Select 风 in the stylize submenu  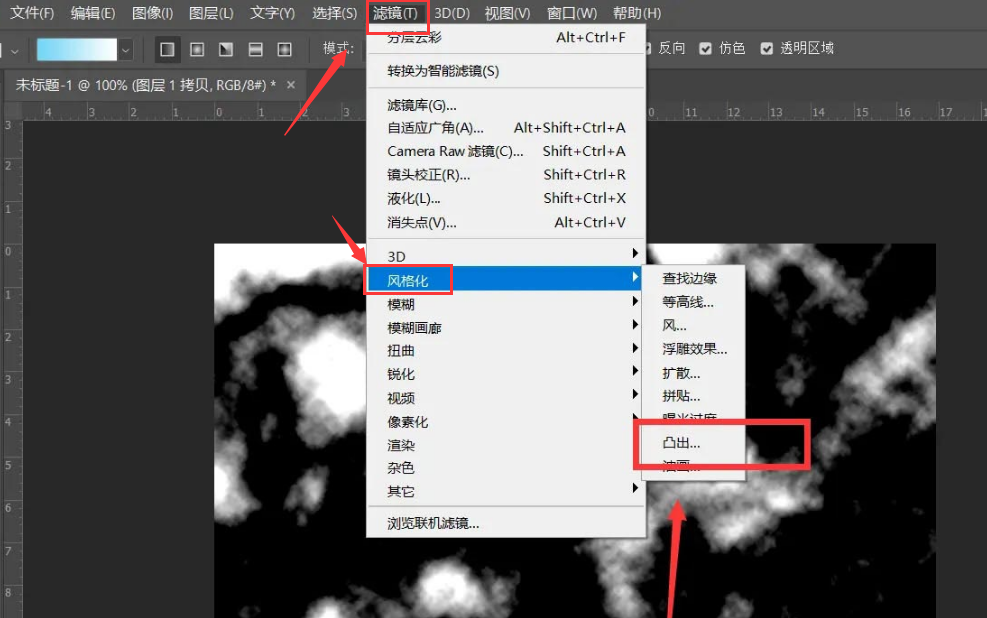tap(670, 324)
